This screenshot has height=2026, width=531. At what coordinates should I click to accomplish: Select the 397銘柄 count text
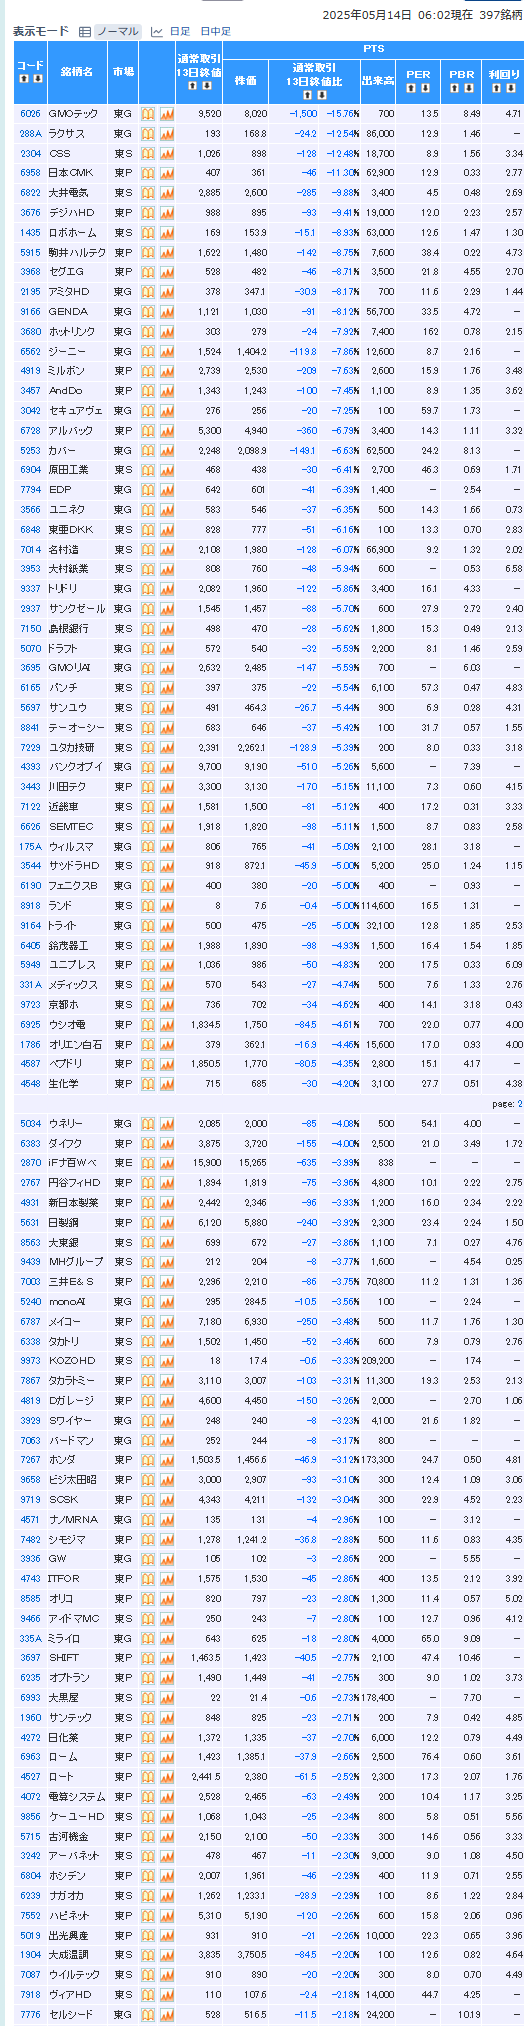[x=502, y=15]
